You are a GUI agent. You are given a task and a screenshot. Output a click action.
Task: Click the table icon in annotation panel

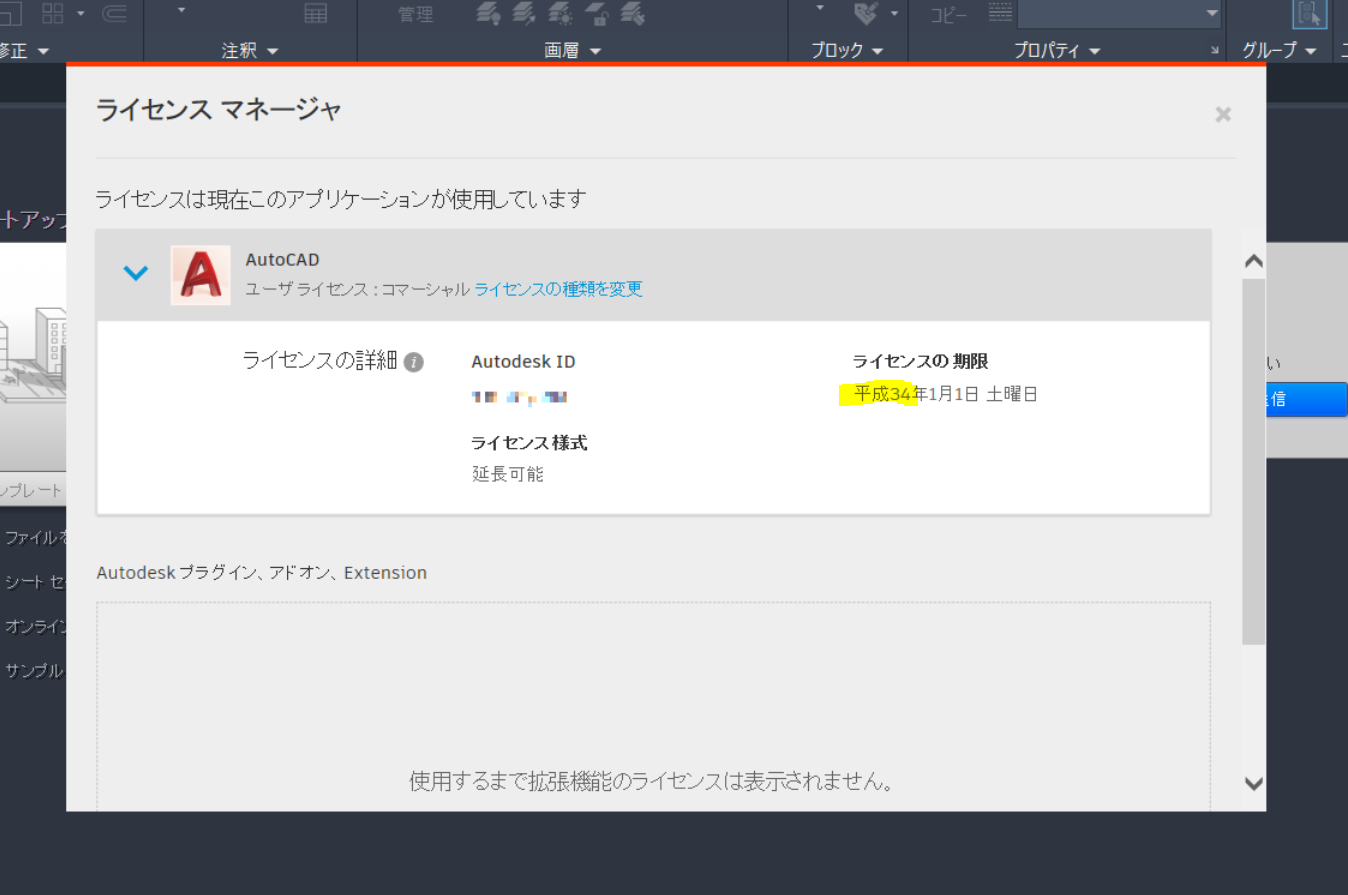[316, 13]
